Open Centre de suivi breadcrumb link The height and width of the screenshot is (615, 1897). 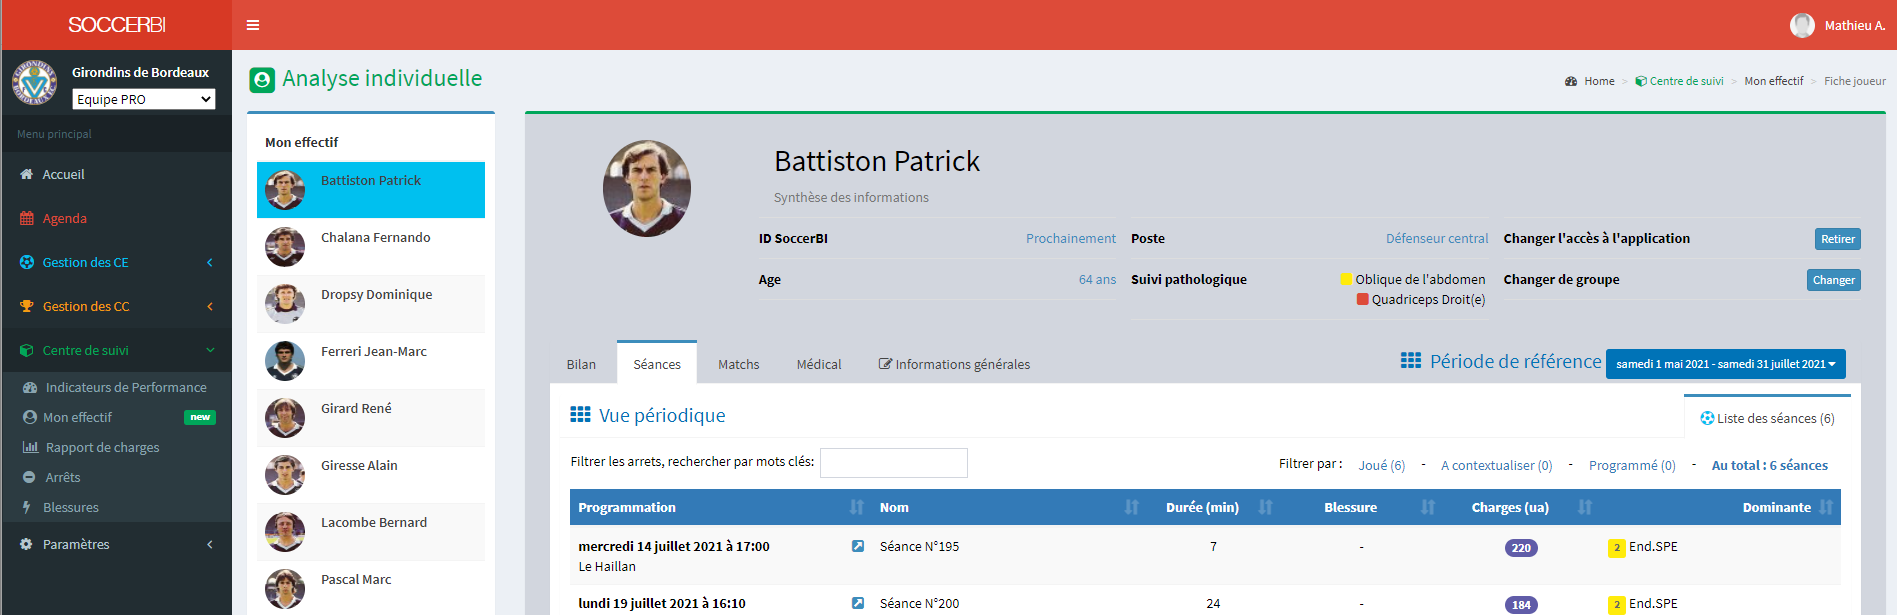1680,81
